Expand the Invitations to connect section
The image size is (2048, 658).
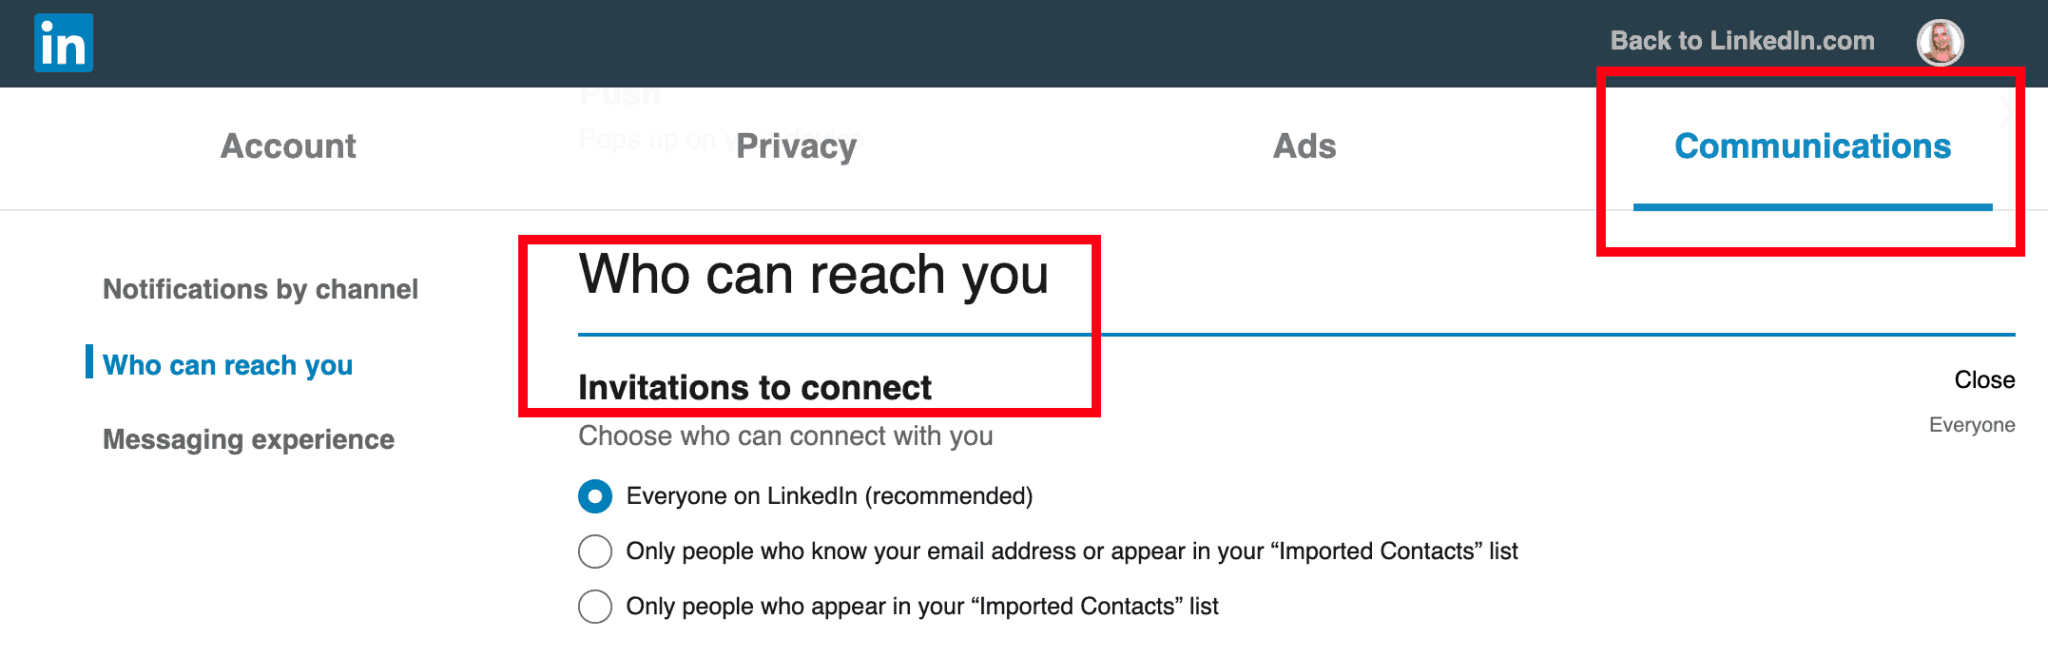click(x=755, y=388)
